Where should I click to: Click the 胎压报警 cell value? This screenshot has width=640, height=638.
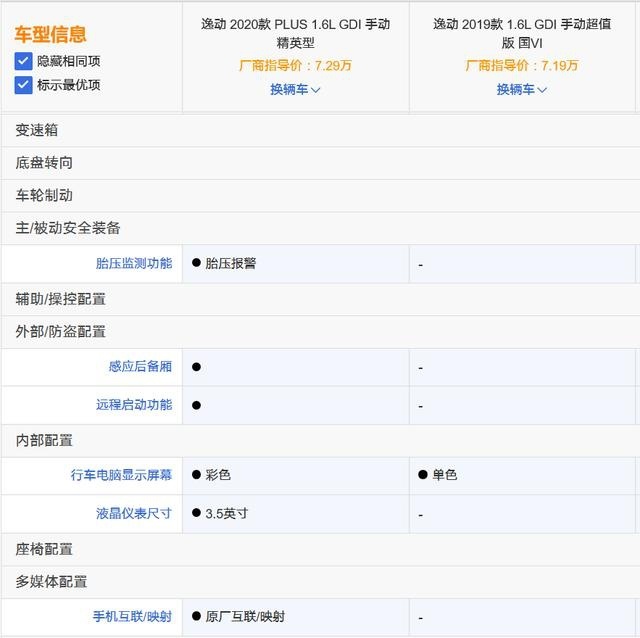231,263
